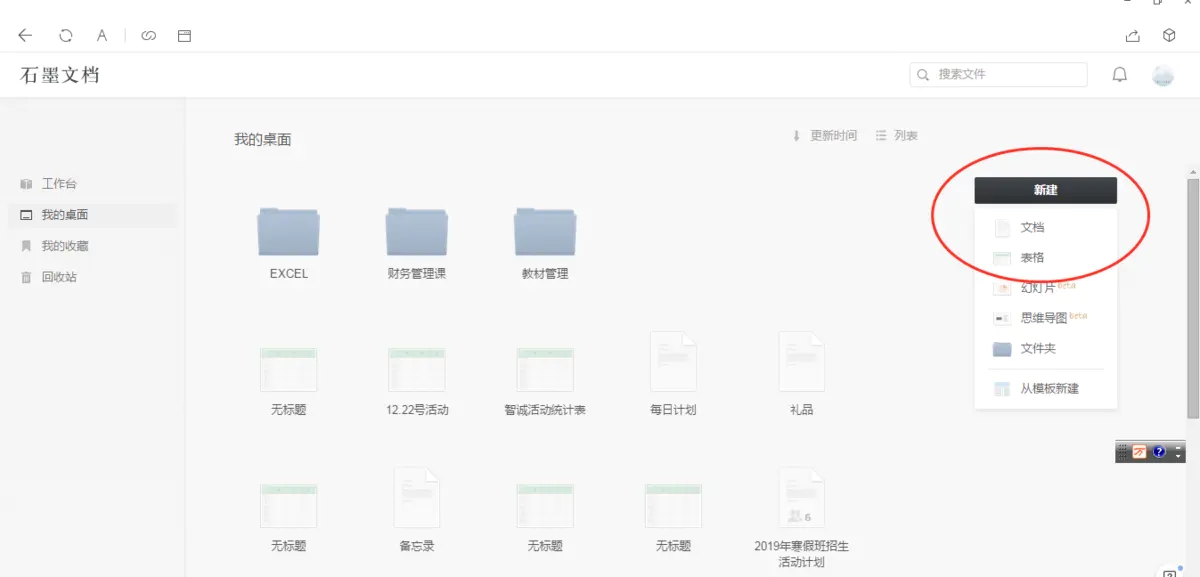Open the user avatar menu
This screenshot has width=1200, height=577.
(x=1163, y=74)
